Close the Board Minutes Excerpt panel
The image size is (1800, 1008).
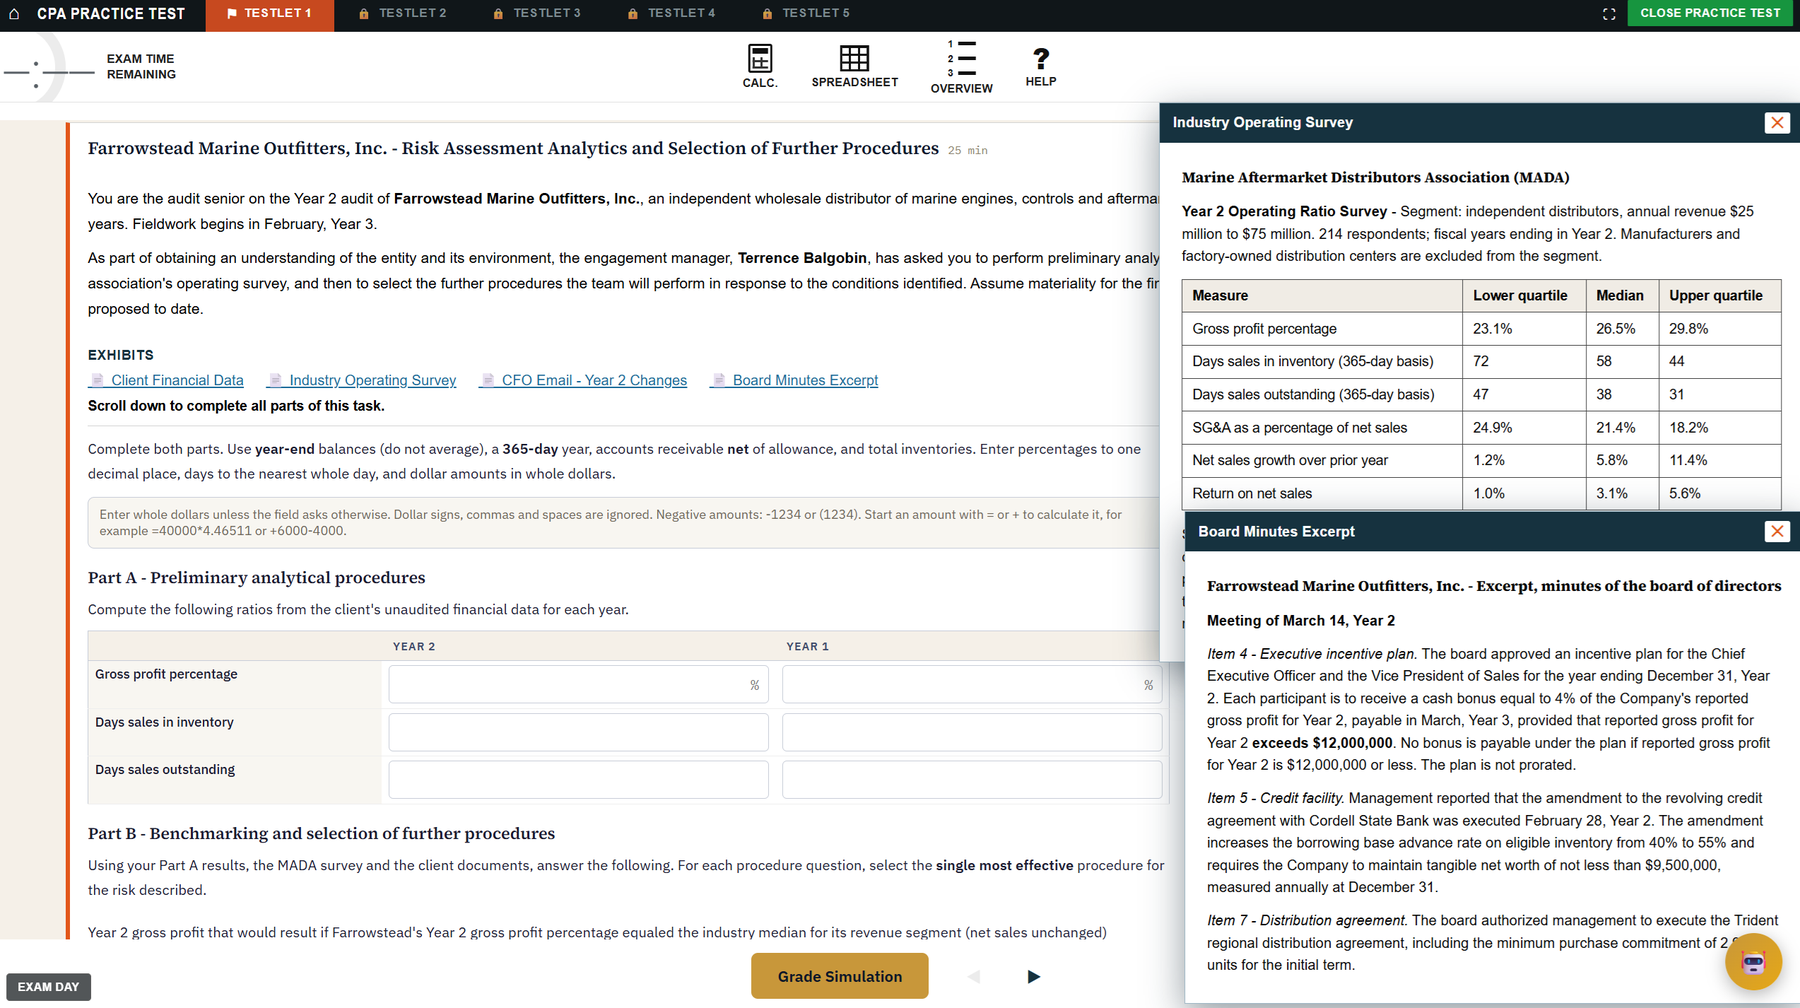pos(1777,531)
